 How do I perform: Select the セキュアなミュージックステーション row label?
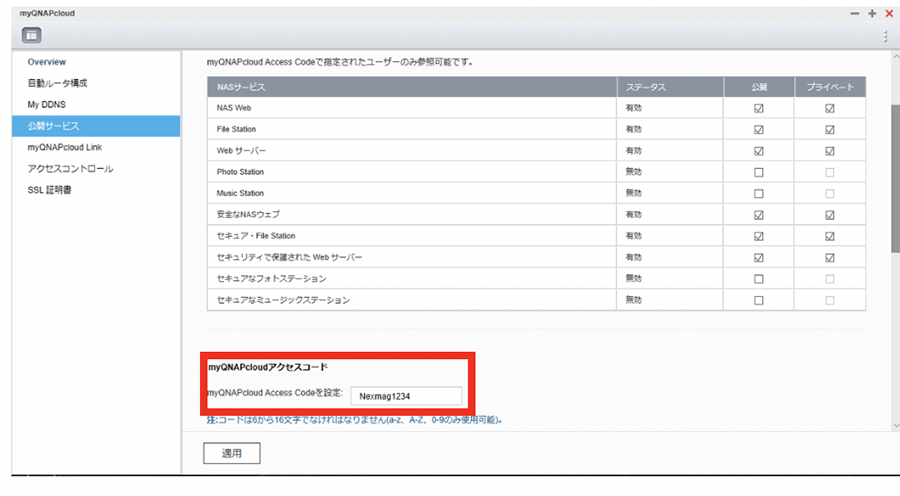[283, 300]
